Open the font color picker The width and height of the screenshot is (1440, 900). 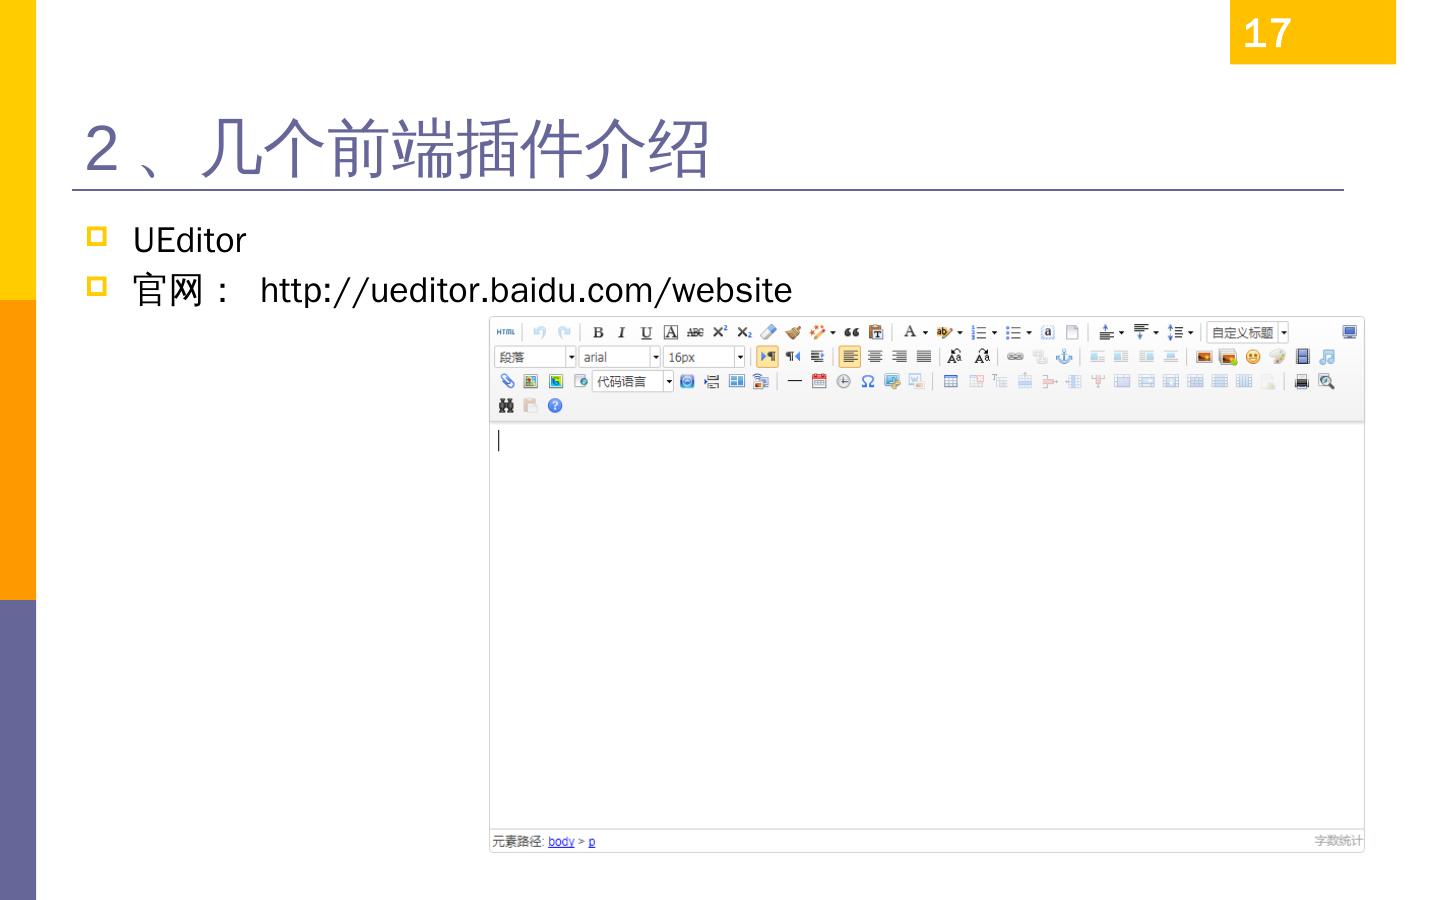(910, 332)
